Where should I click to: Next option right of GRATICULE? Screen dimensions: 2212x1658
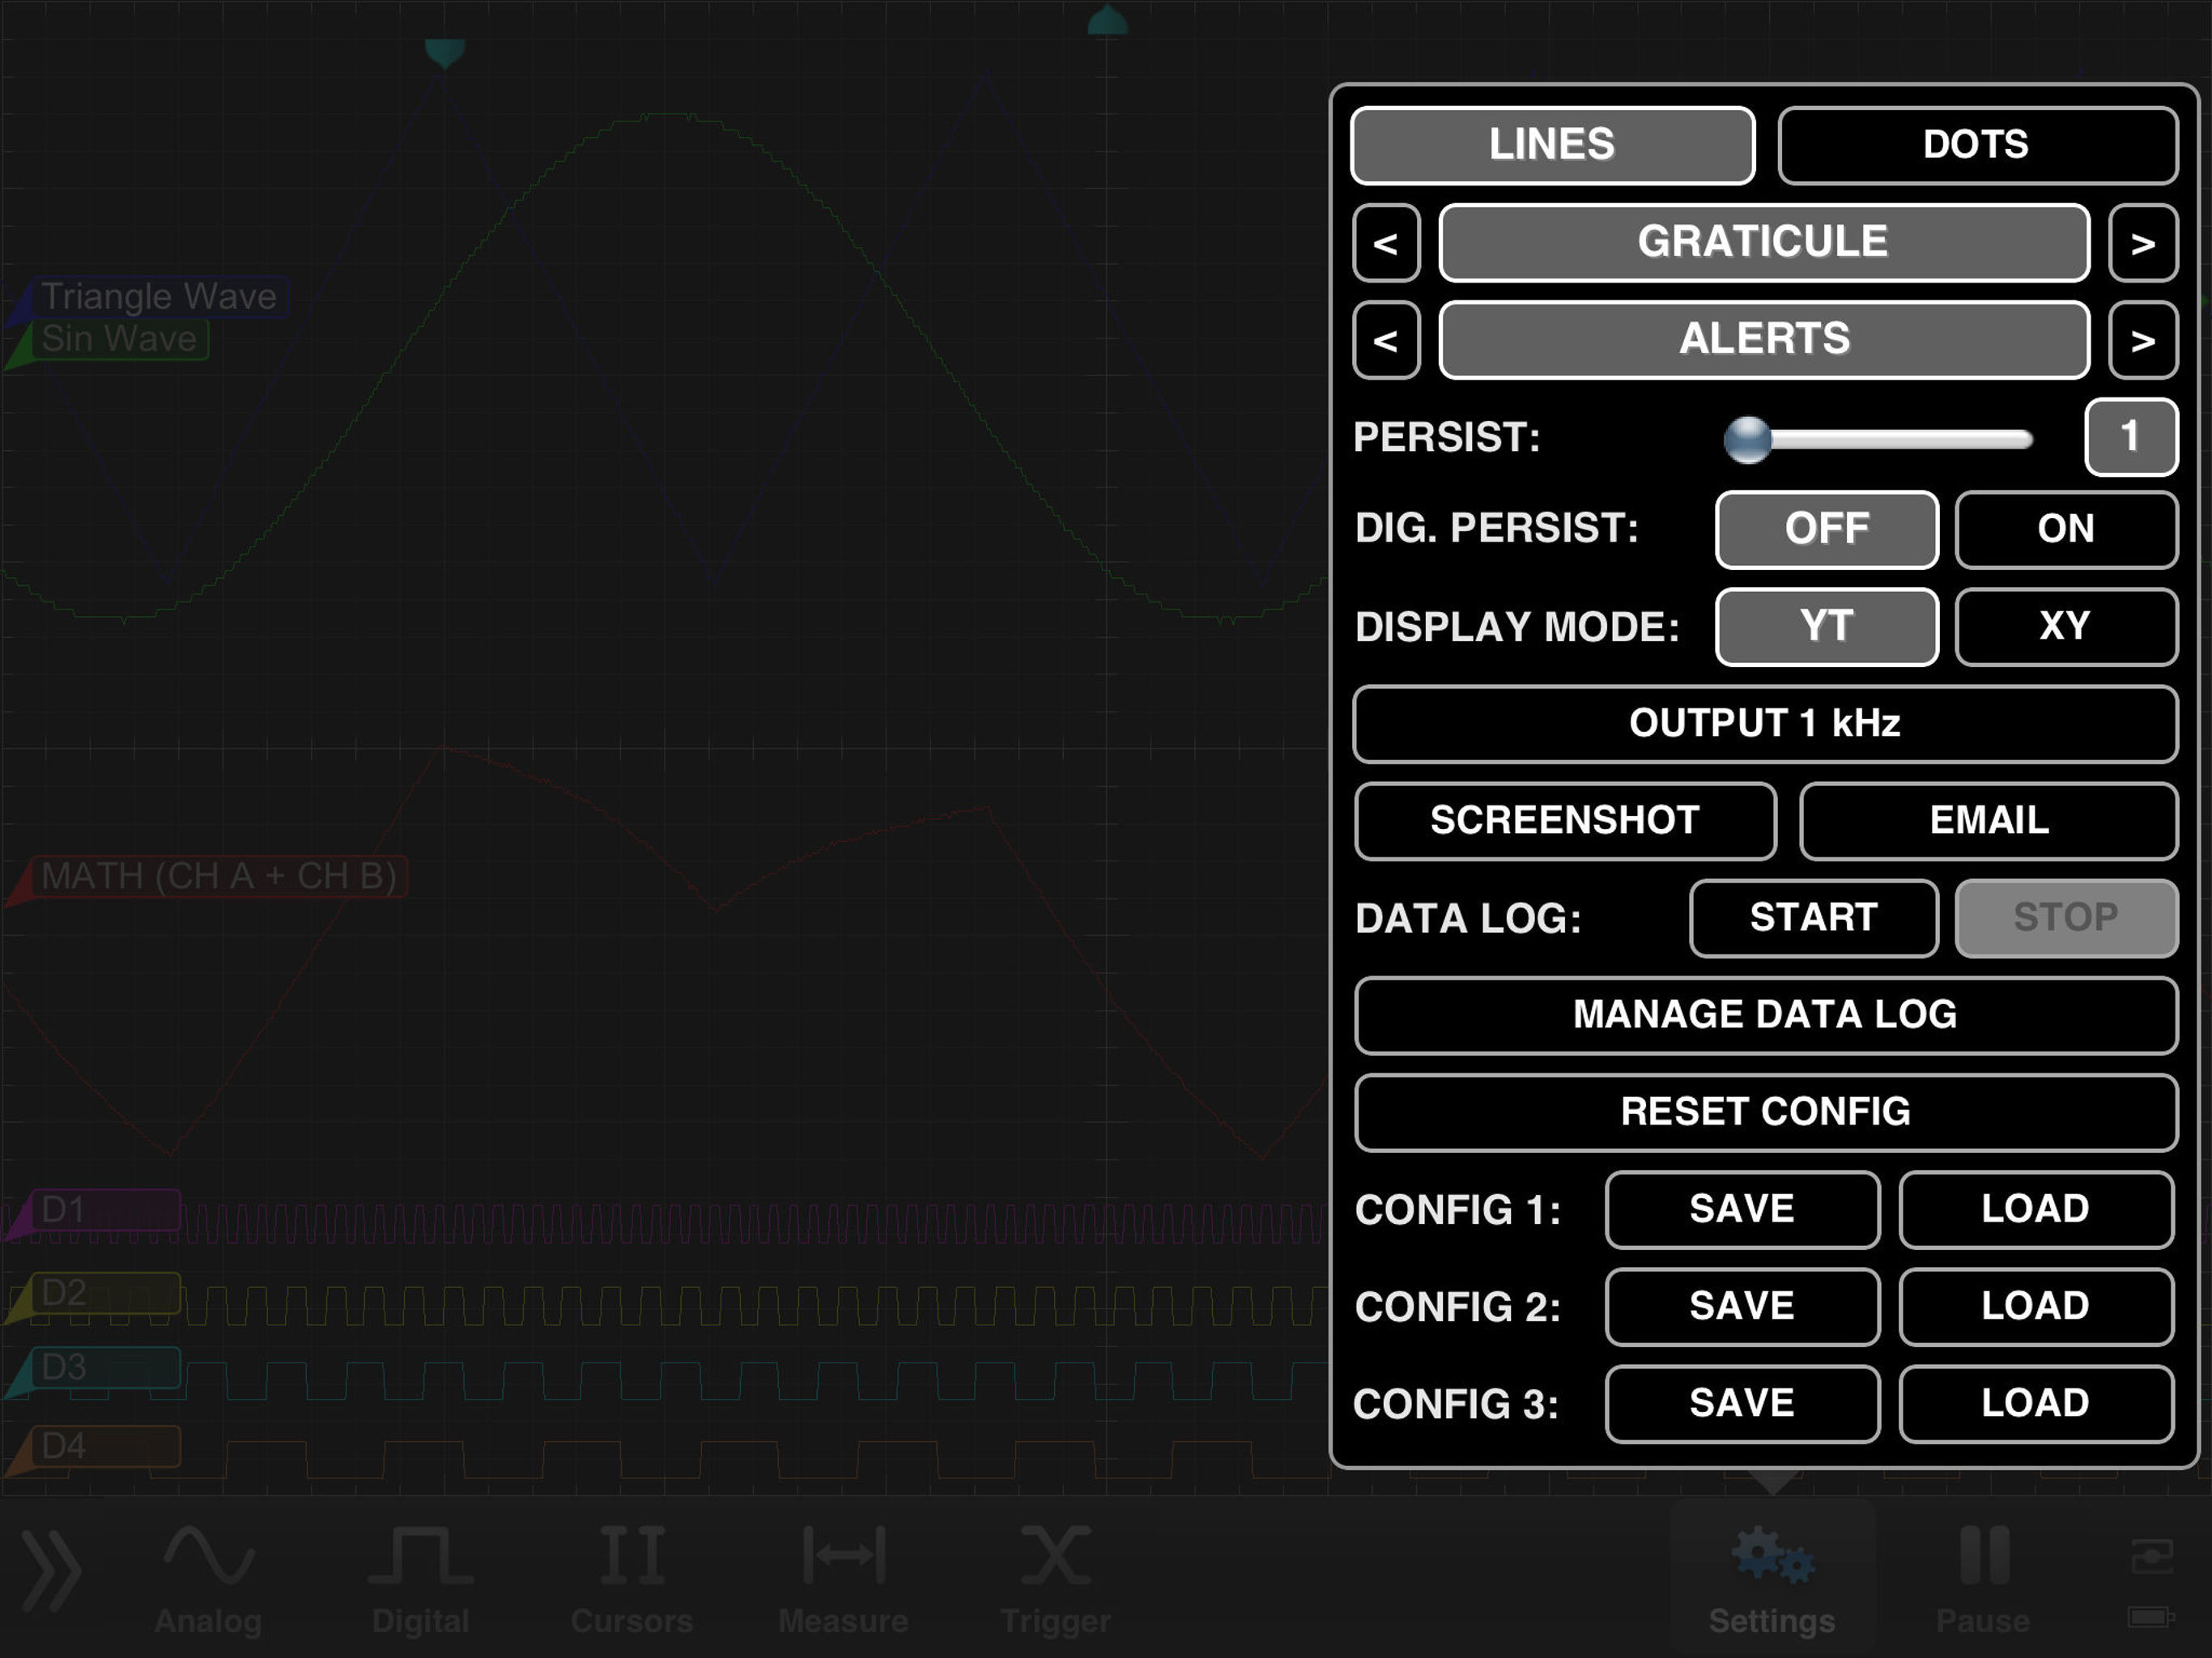click(x=2143, y=243)
